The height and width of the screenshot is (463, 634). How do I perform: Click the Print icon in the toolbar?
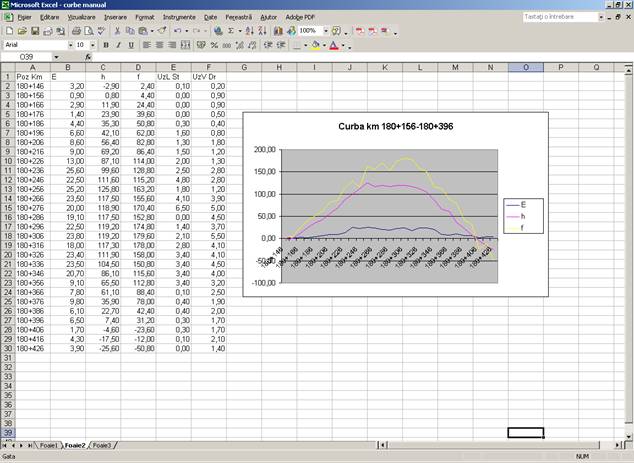coord(76,32)
